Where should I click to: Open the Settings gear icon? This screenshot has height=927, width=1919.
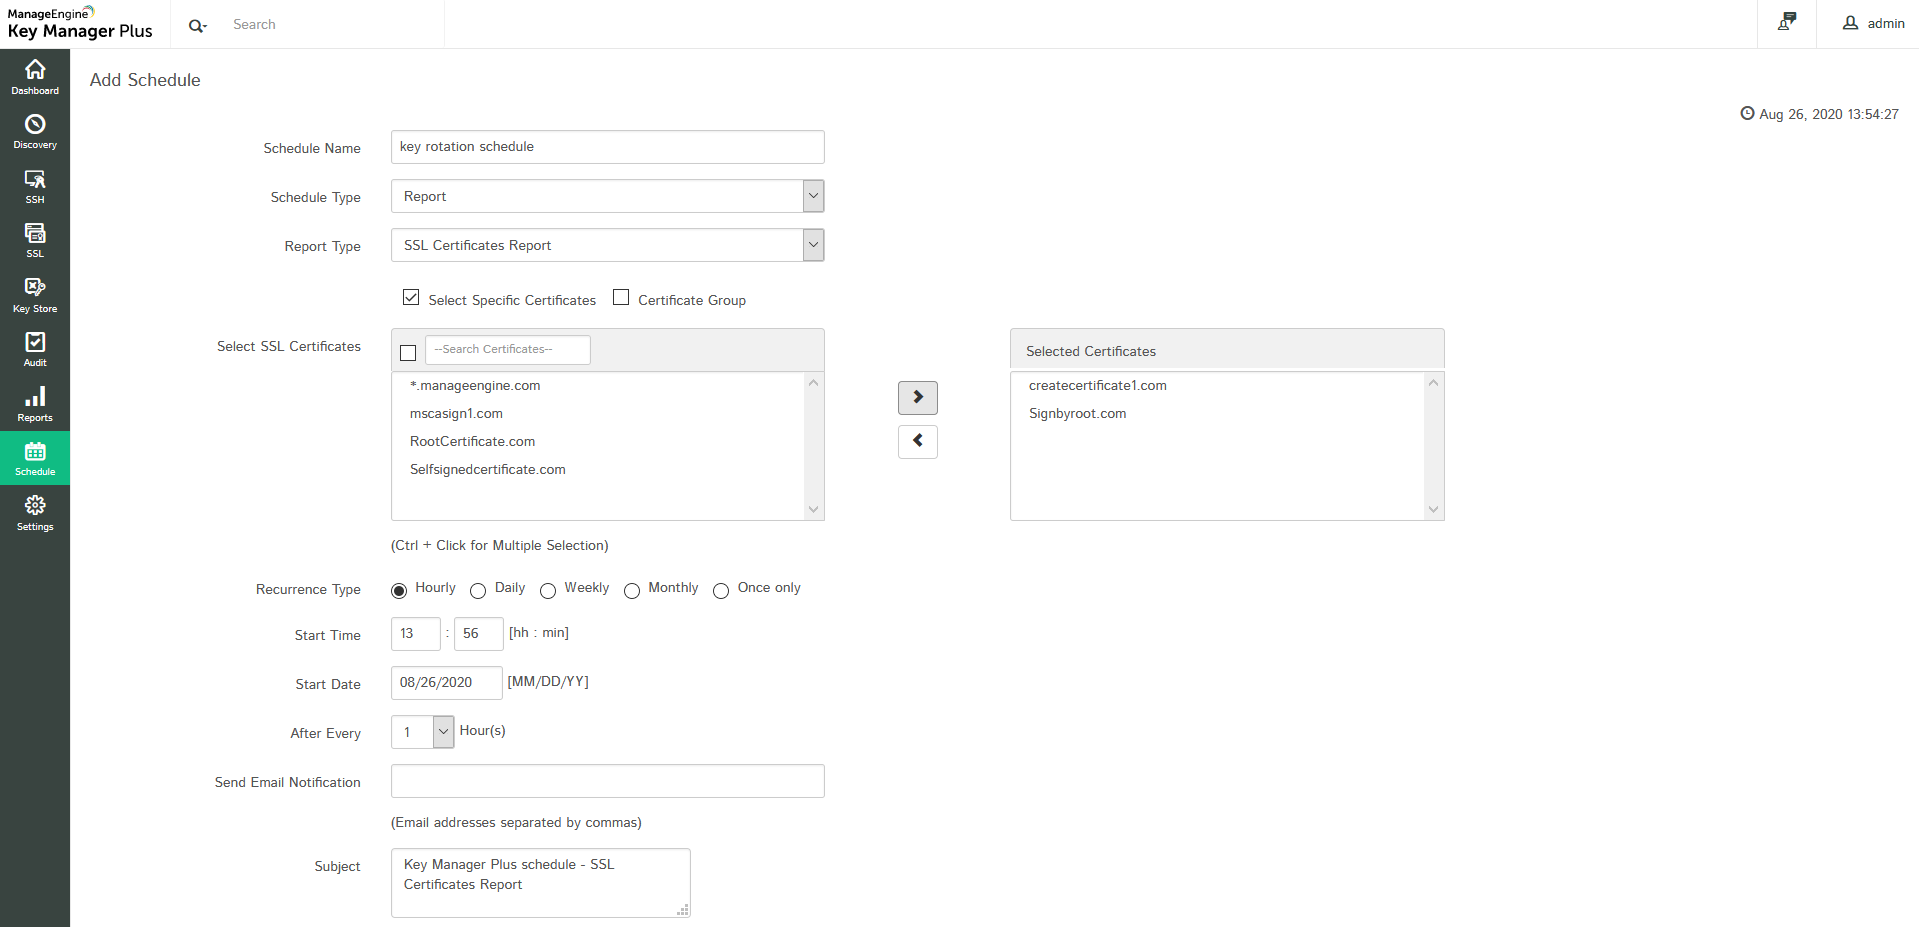click(x=35, y=506)
